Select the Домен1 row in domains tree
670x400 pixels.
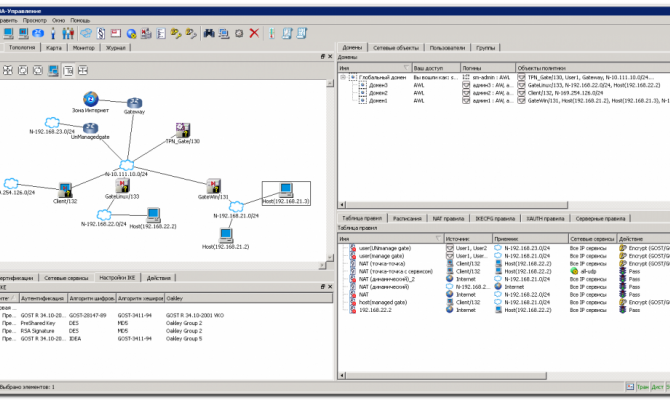coord(378,100)
